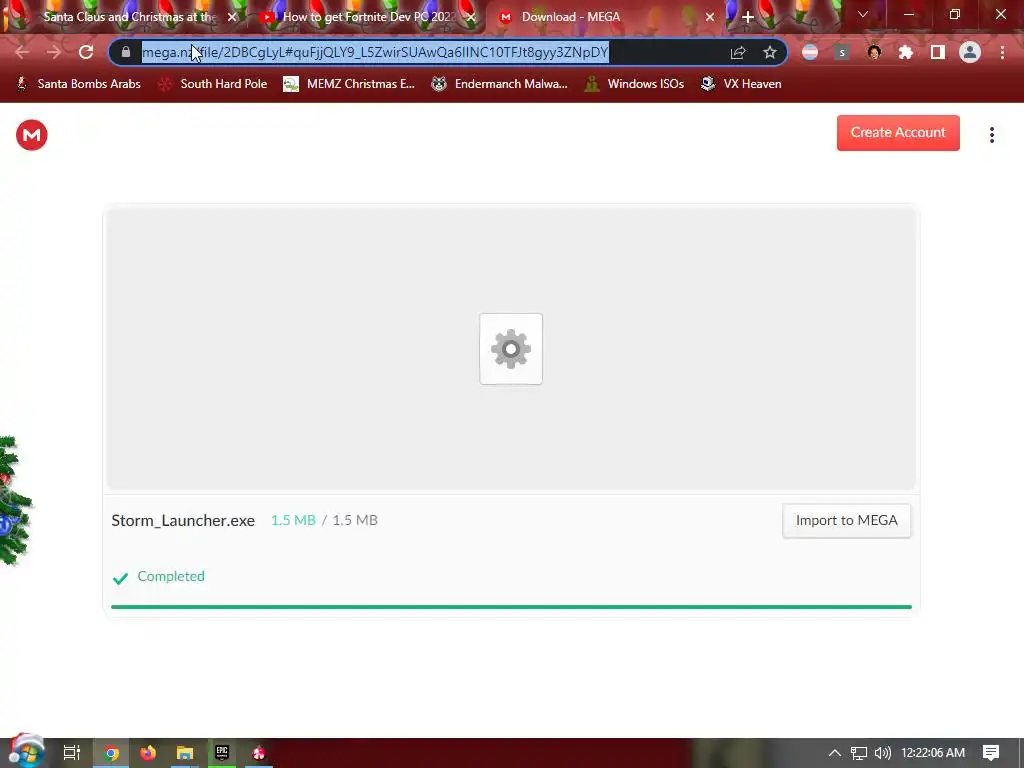Screen dimensions: 1024x768
Task: Click the Import to MEGA button
Action: click(846, 520)
